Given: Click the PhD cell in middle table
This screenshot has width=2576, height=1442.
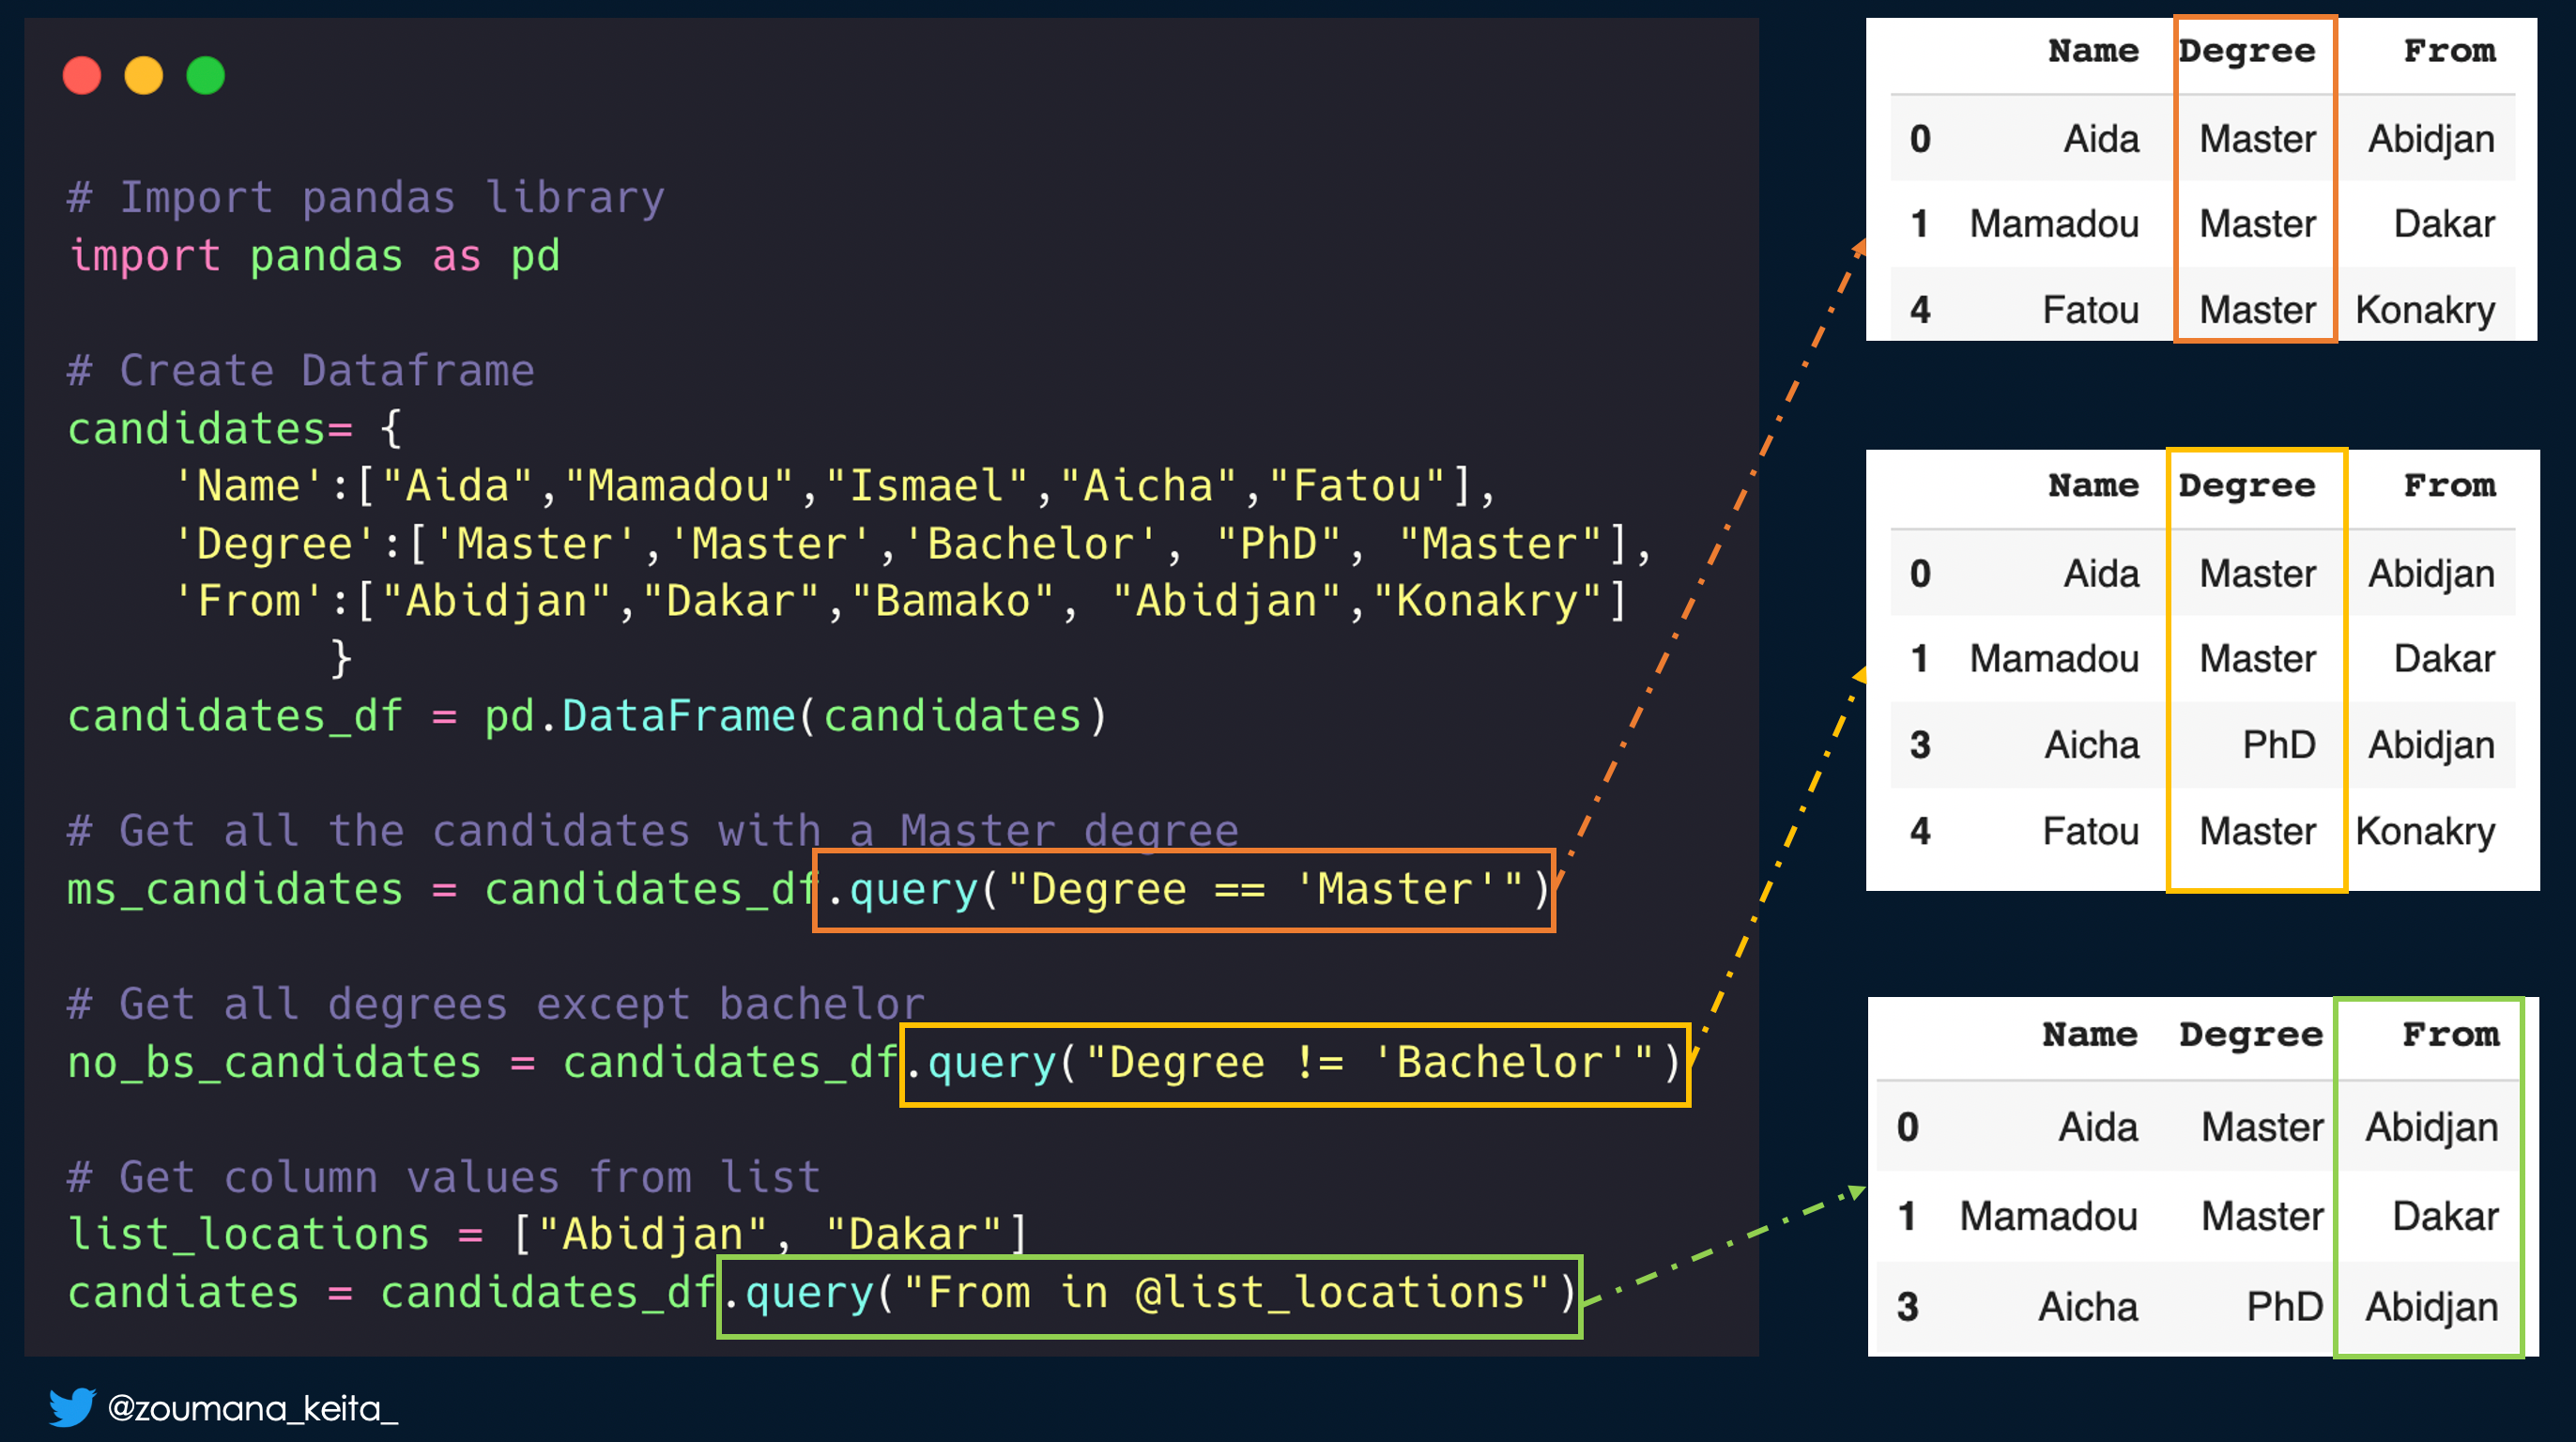Looking at the screenshot, I should pos(2278,745).
